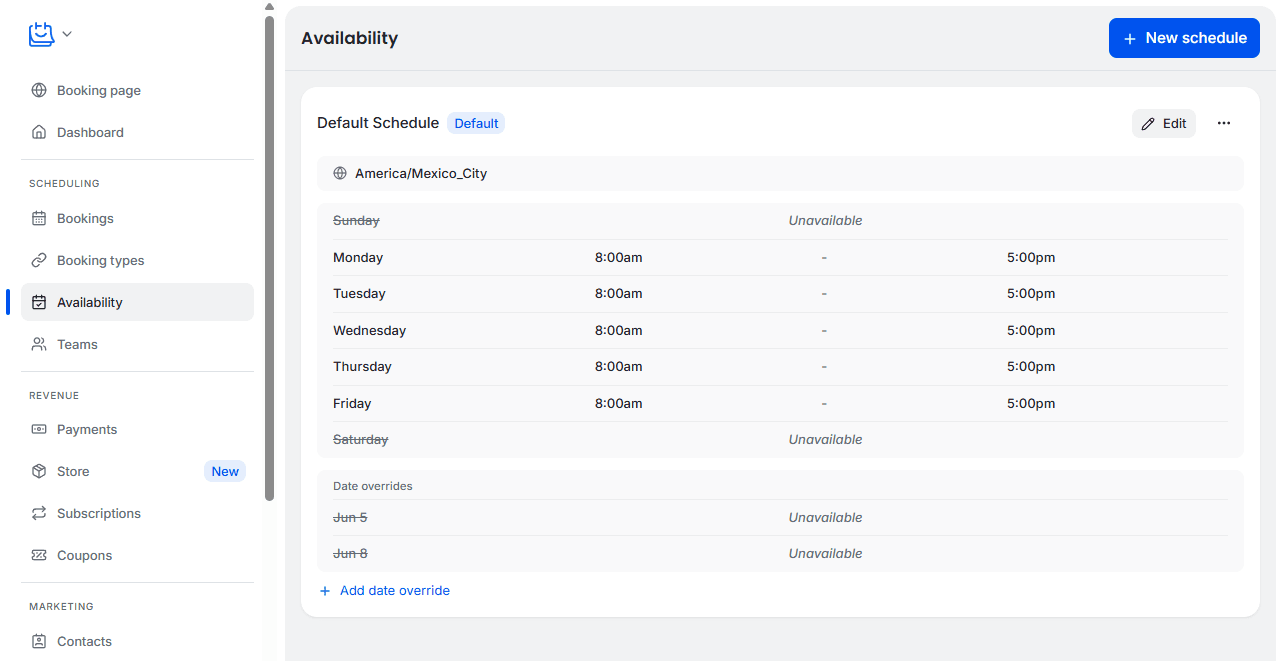The height and width of the screenshot is (661, 1279).
Task: Select Availability in the sidebar
Action: pos(137,302)
